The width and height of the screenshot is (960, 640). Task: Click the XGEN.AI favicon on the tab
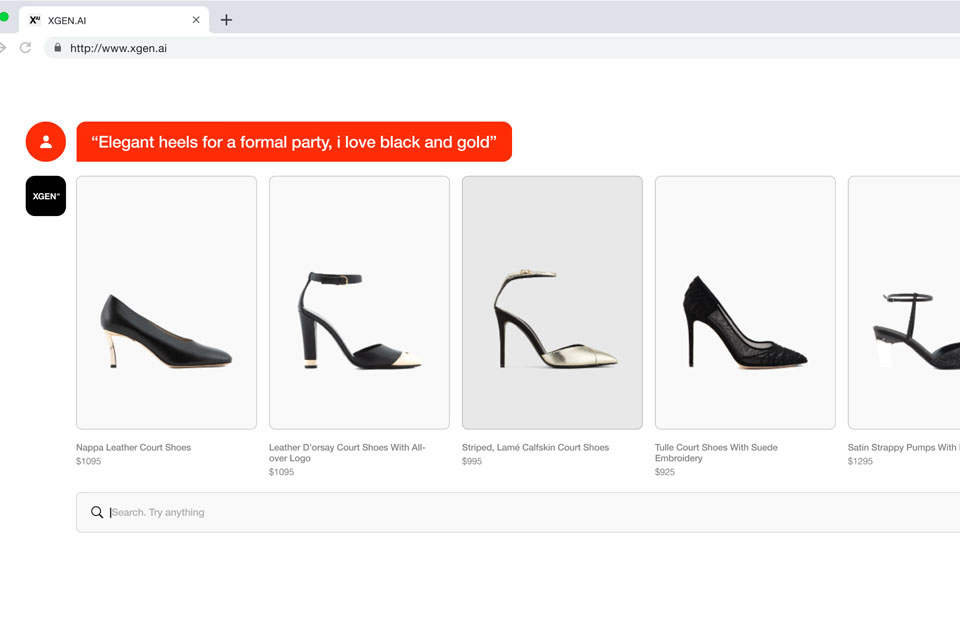pyautogui.click(x=36, y=19)
